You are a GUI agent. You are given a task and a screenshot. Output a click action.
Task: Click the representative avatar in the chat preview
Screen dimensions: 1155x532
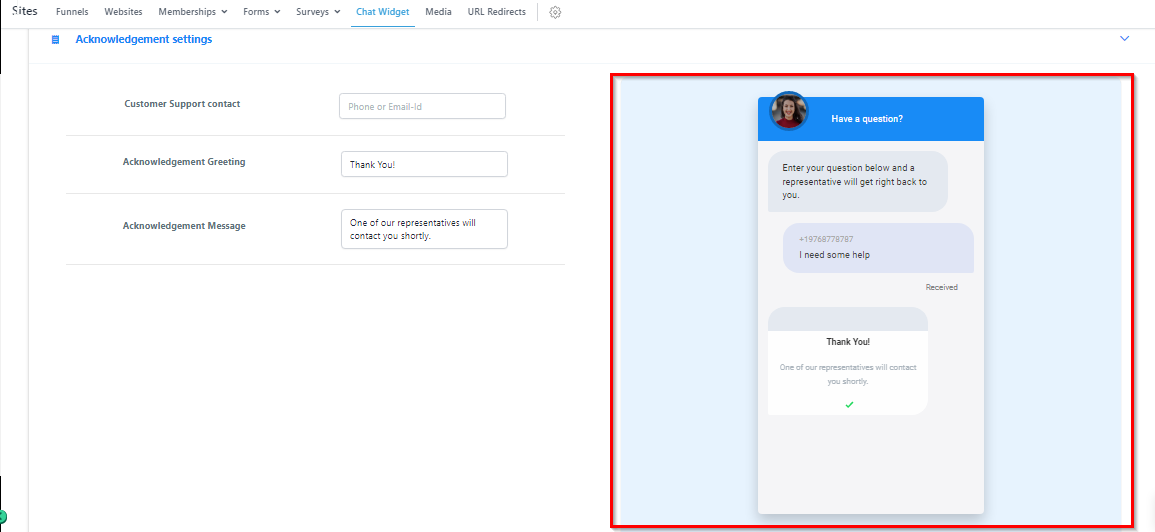(x=788, y=111)
